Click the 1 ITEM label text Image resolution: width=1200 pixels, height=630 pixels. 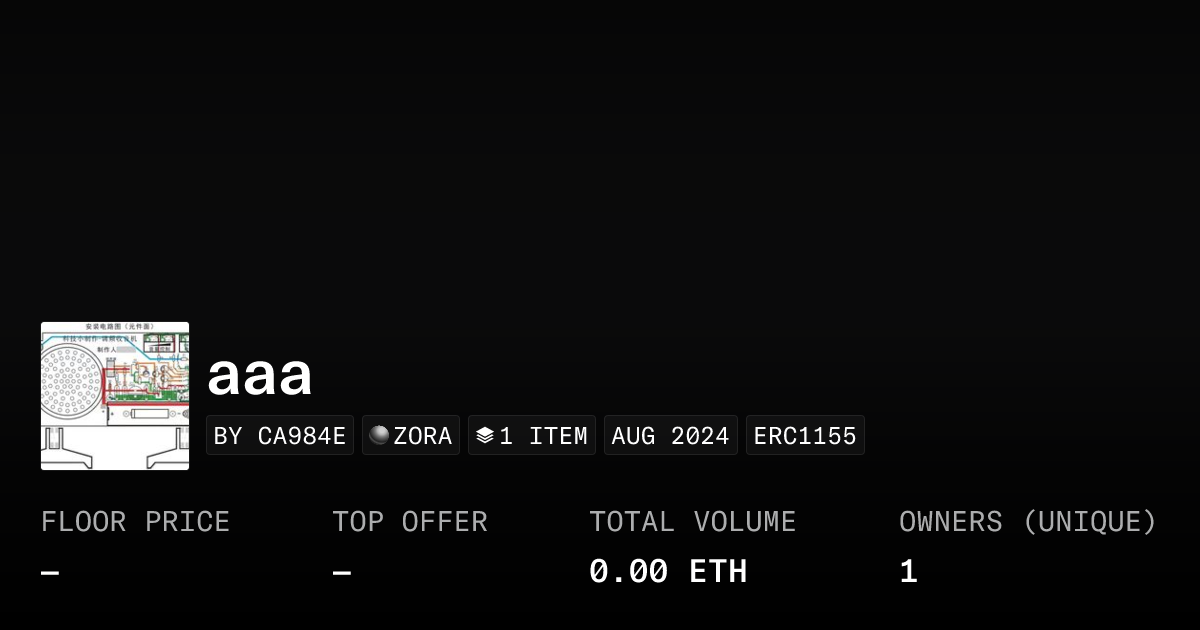(x=543, y=435)
